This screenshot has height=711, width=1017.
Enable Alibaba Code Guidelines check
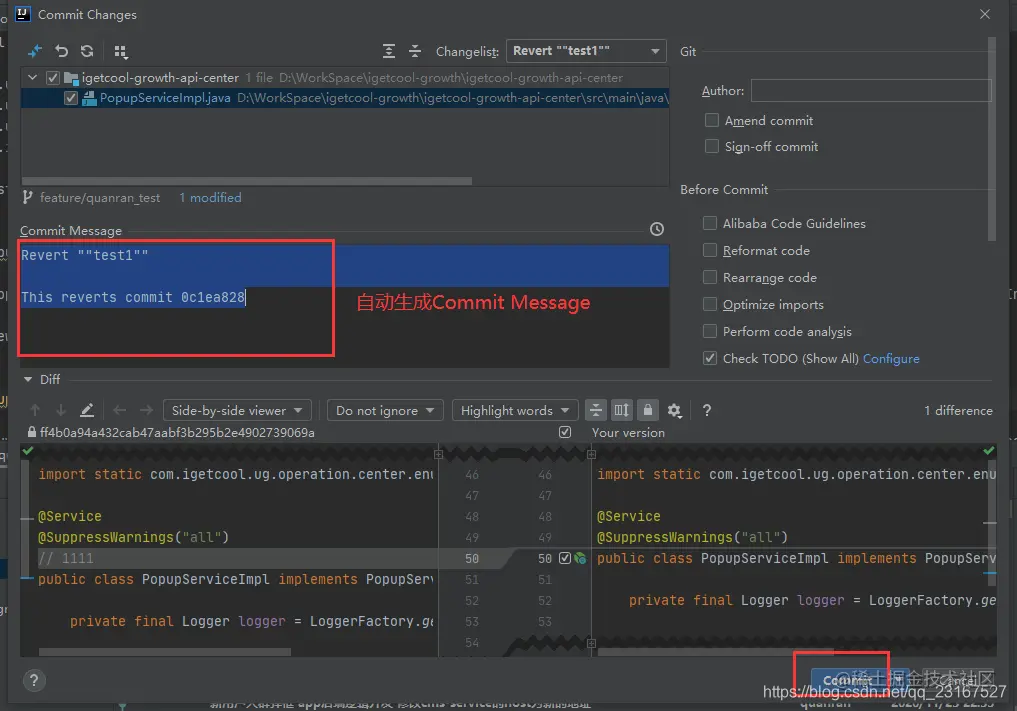tap(710, 223)
